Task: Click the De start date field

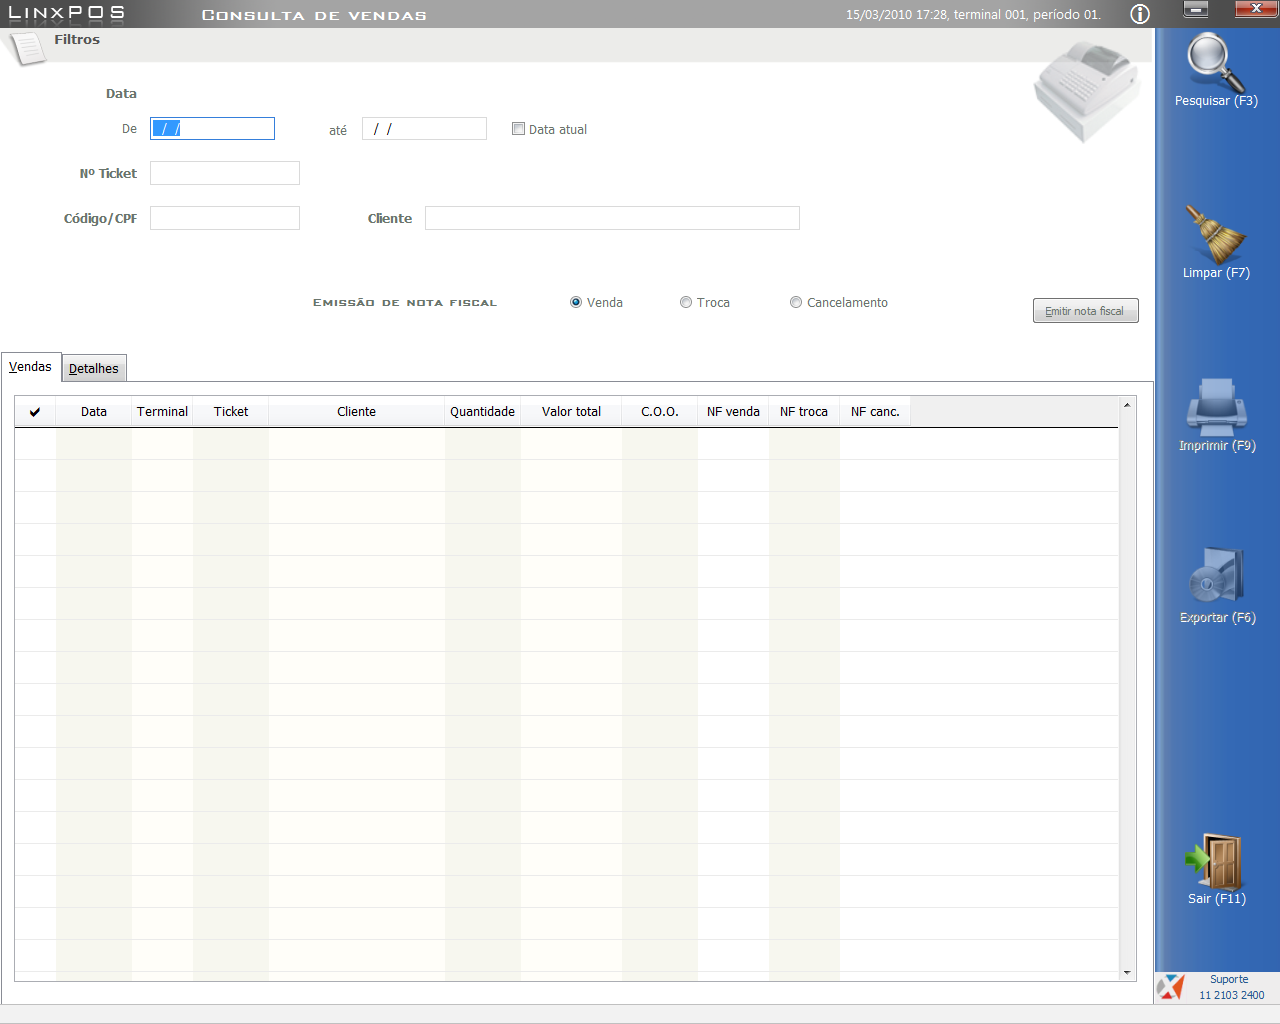Action: 212,128
